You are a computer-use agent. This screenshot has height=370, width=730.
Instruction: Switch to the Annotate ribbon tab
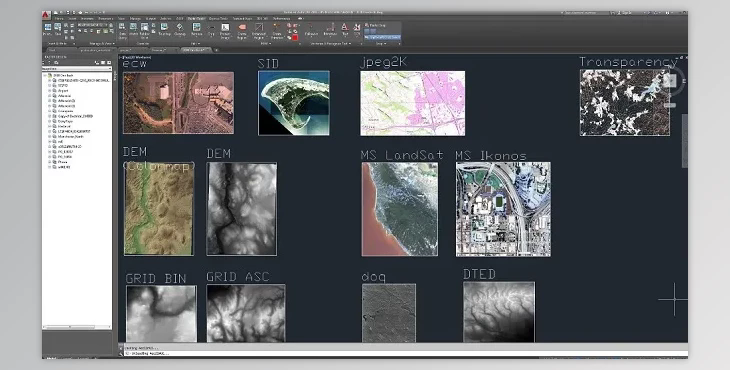87,19
